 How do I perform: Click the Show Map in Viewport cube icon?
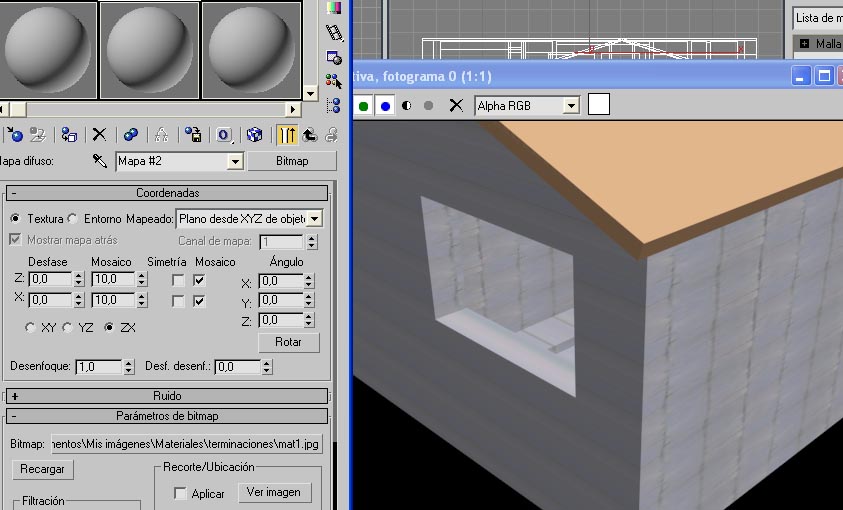[254, 134]
